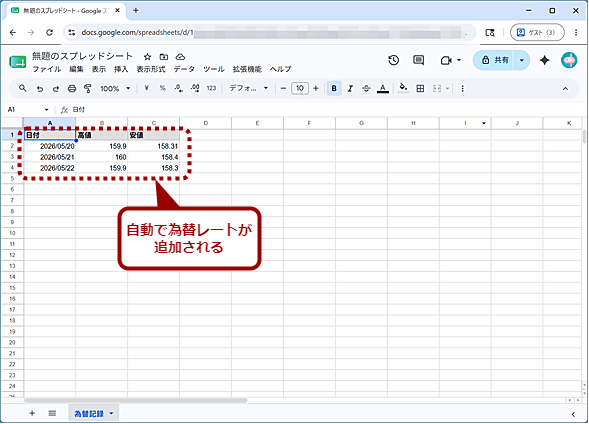589x424 pixels.
Task: Move the spreadsheet to a folder
Action: point(164,57)
